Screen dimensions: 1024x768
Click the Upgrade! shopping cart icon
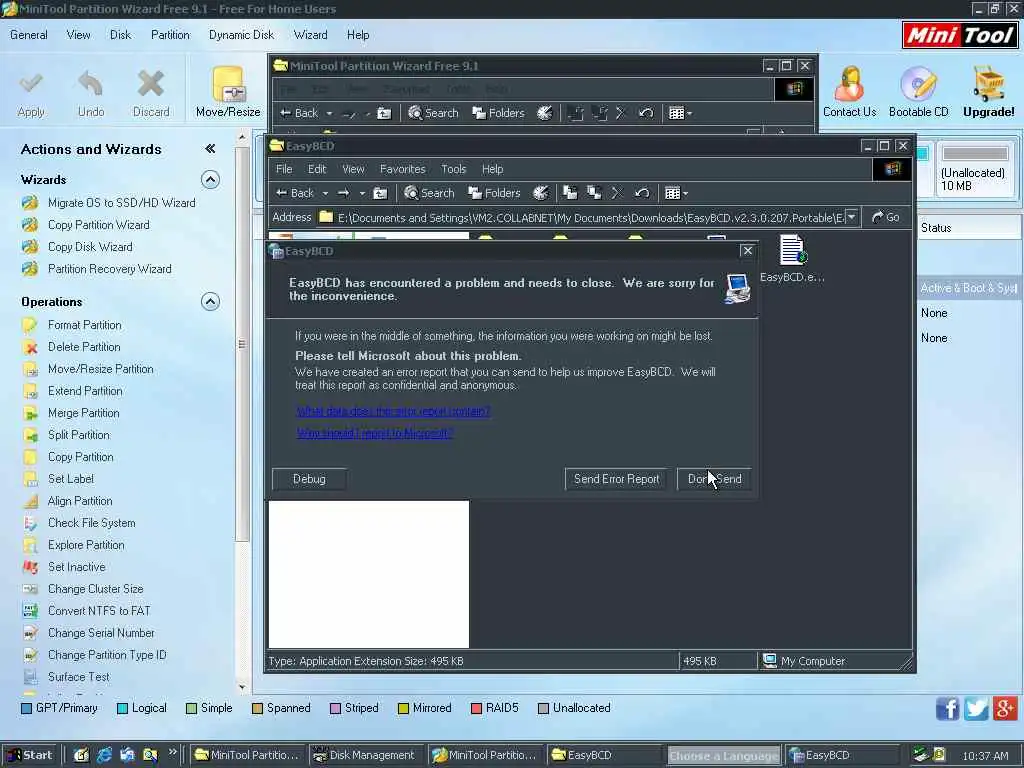[x=989, y=84]
